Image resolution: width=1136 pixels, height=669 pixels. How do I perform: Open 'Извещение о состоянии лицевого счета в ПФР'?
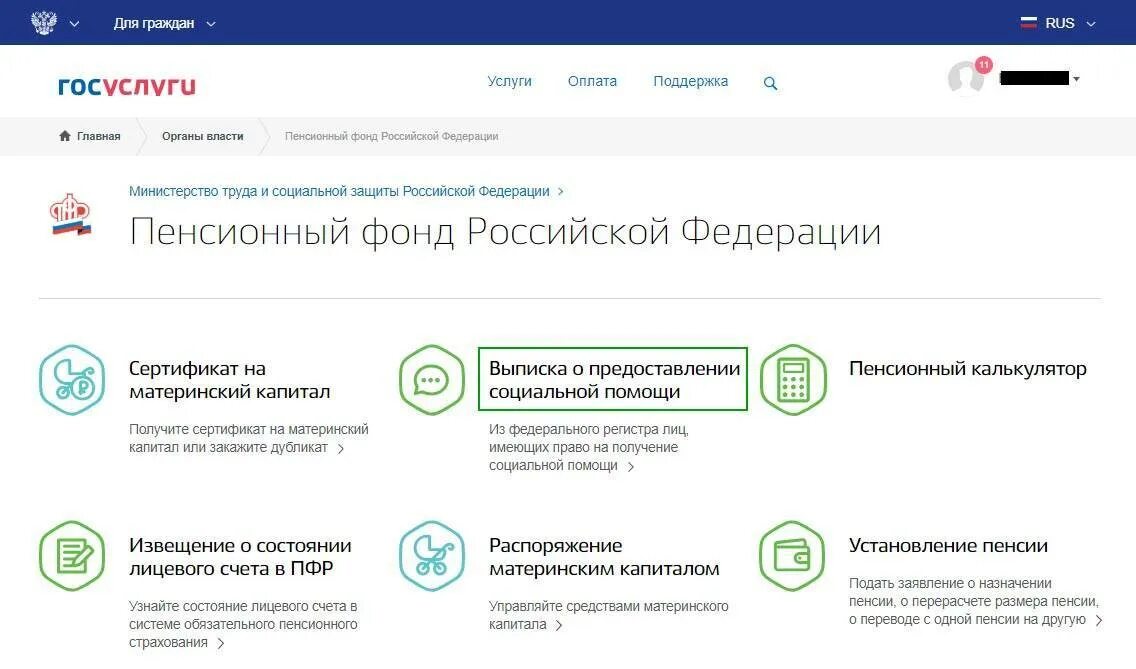[240, 557]
